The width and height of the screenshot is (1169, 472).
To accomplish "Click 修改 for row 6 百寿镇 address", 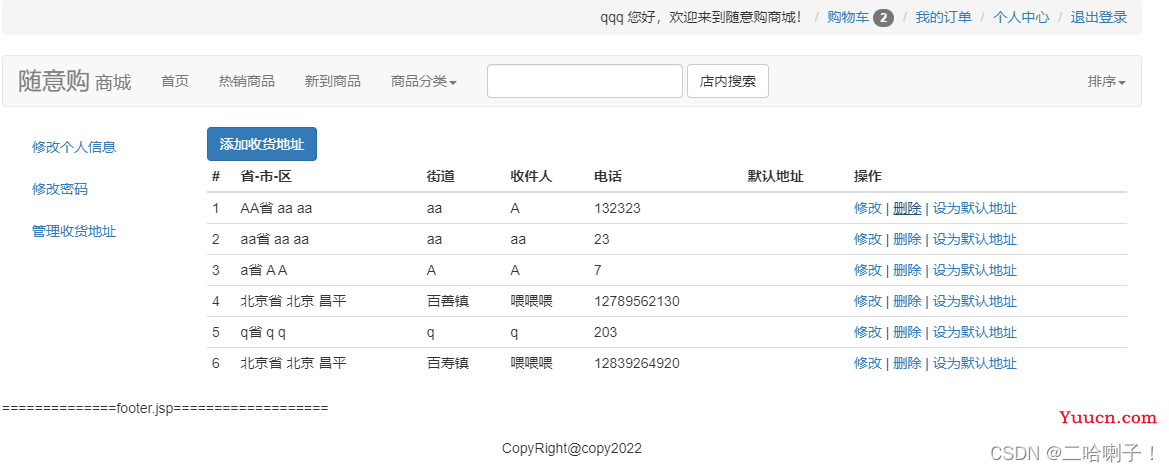I will click(868, 363).
